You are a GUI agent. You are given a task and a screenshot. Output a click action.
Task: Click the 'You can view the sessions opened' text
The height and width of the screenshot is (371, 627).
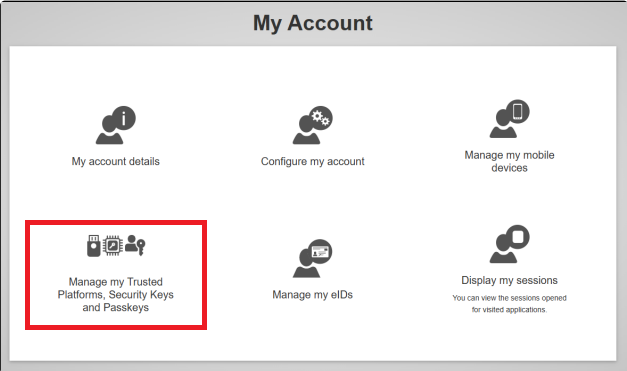[x=509, y=298]
